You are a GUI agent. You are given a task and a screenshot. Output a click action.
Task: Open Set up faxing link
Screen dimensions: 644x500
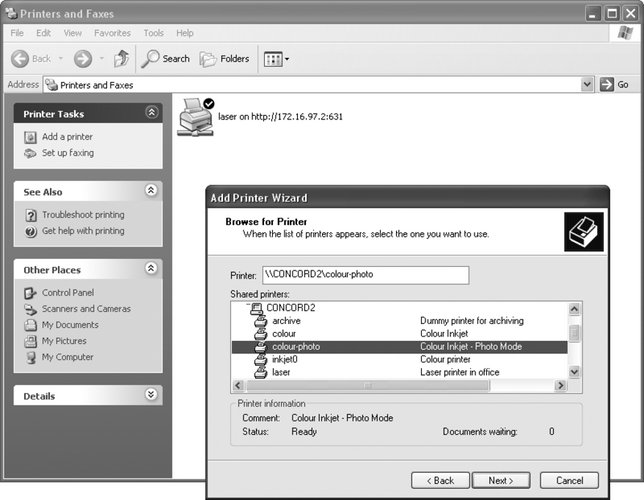click(67, 153)
